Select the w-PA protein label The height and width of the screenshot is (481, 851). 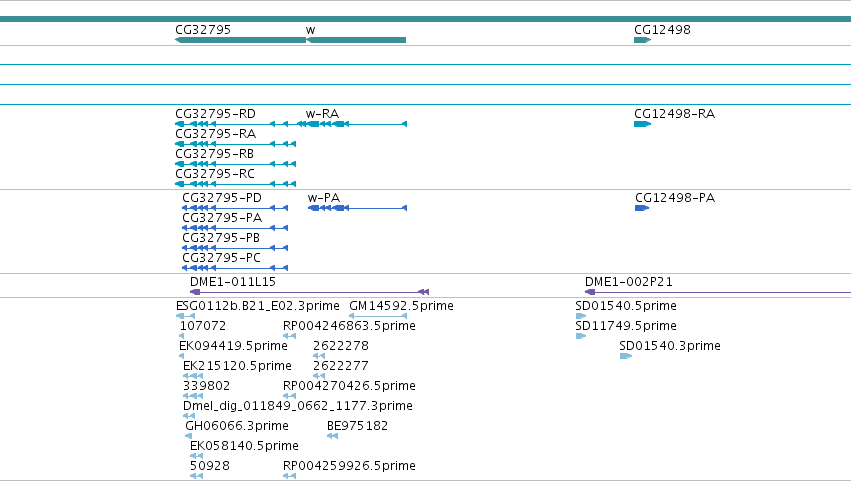pos(324,198)
